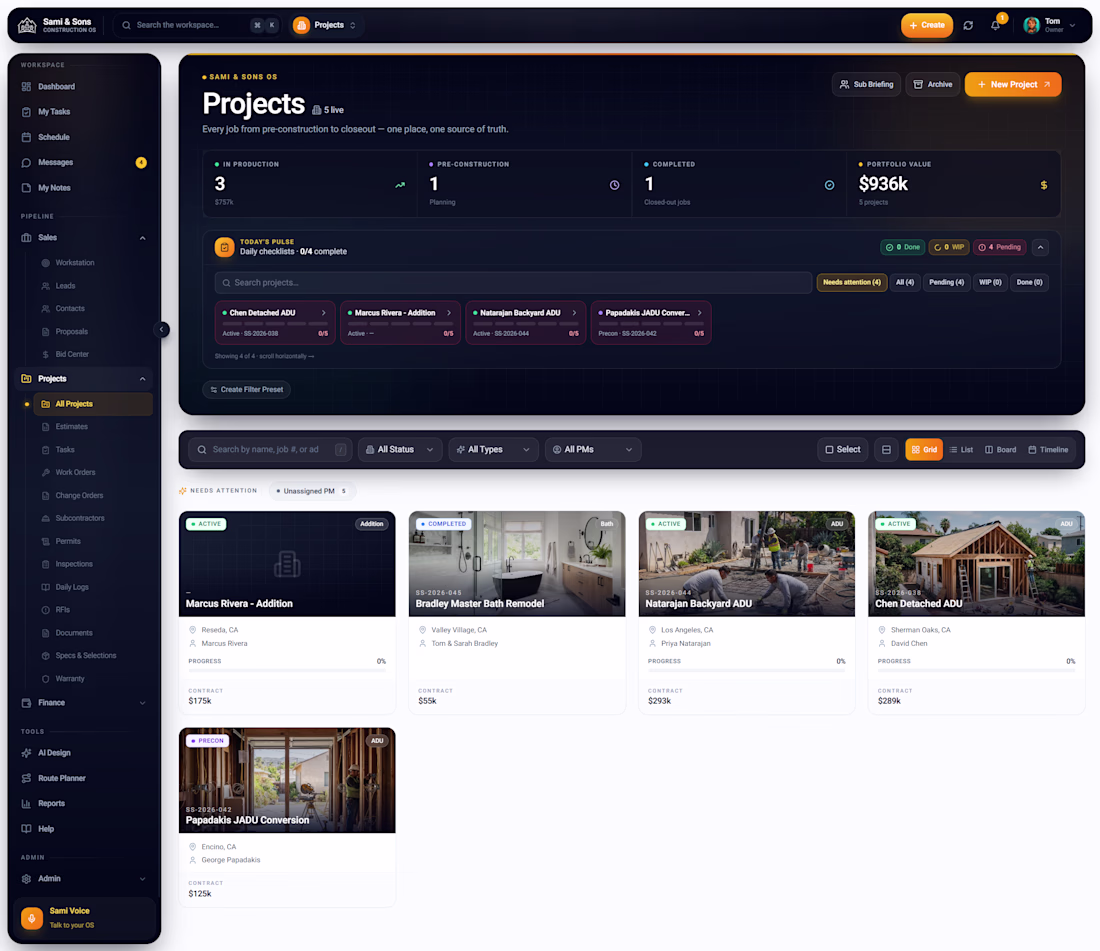Open the All Status dropdown
Viewport: 1100px width, 951px height.
click(x=400, y=450)
